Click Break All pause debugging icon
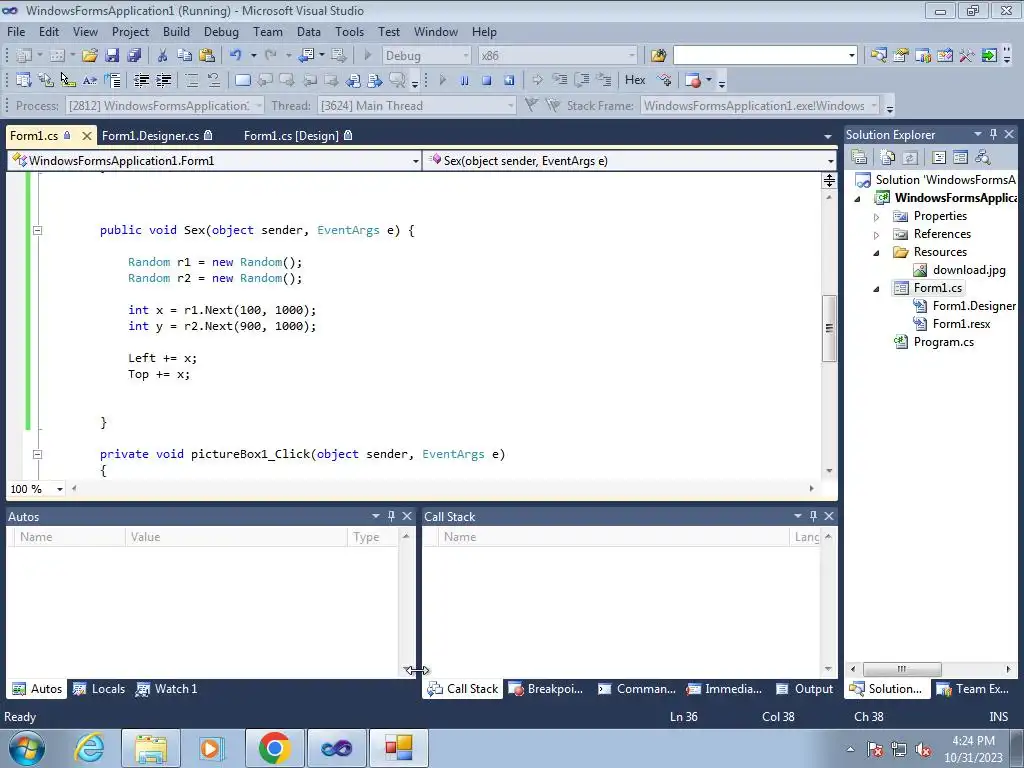Viewport: 1024px width, 768px height. pyautogui.click(x=464, y=80)
